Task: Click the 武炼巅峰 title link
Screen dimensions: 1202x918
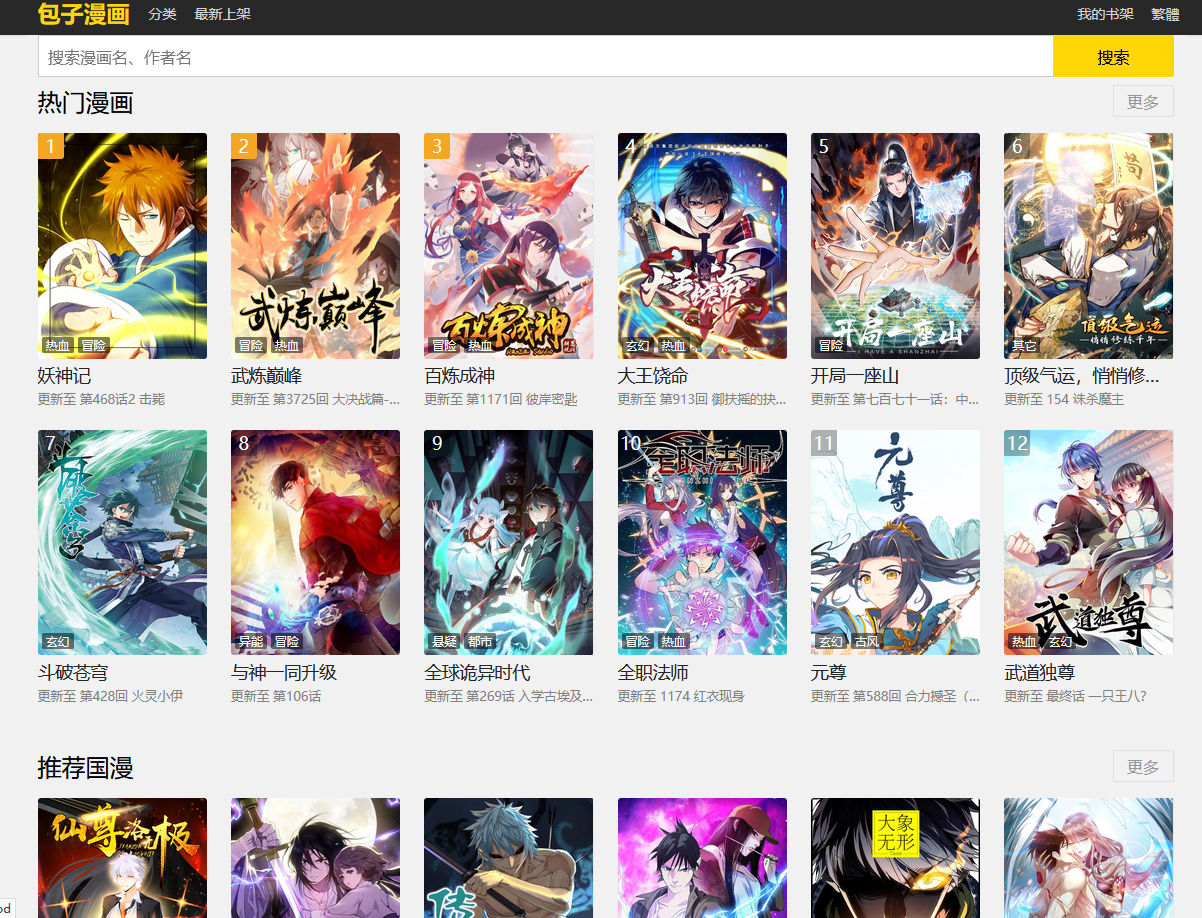Action: [x=266, y=376]
